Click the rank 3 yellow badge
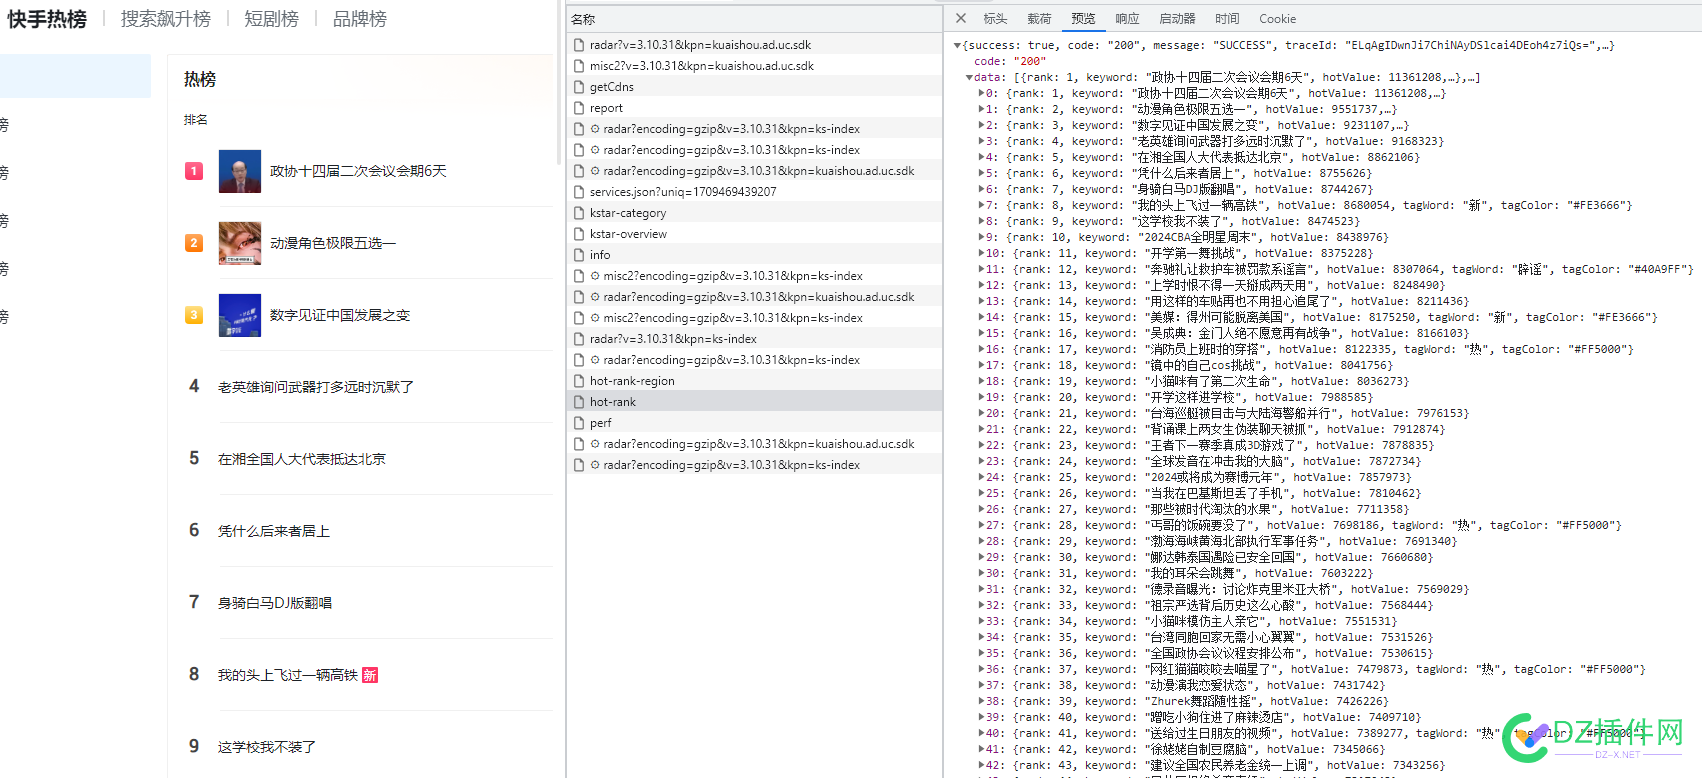1702x778 pixels. click(x=194, y=315)
